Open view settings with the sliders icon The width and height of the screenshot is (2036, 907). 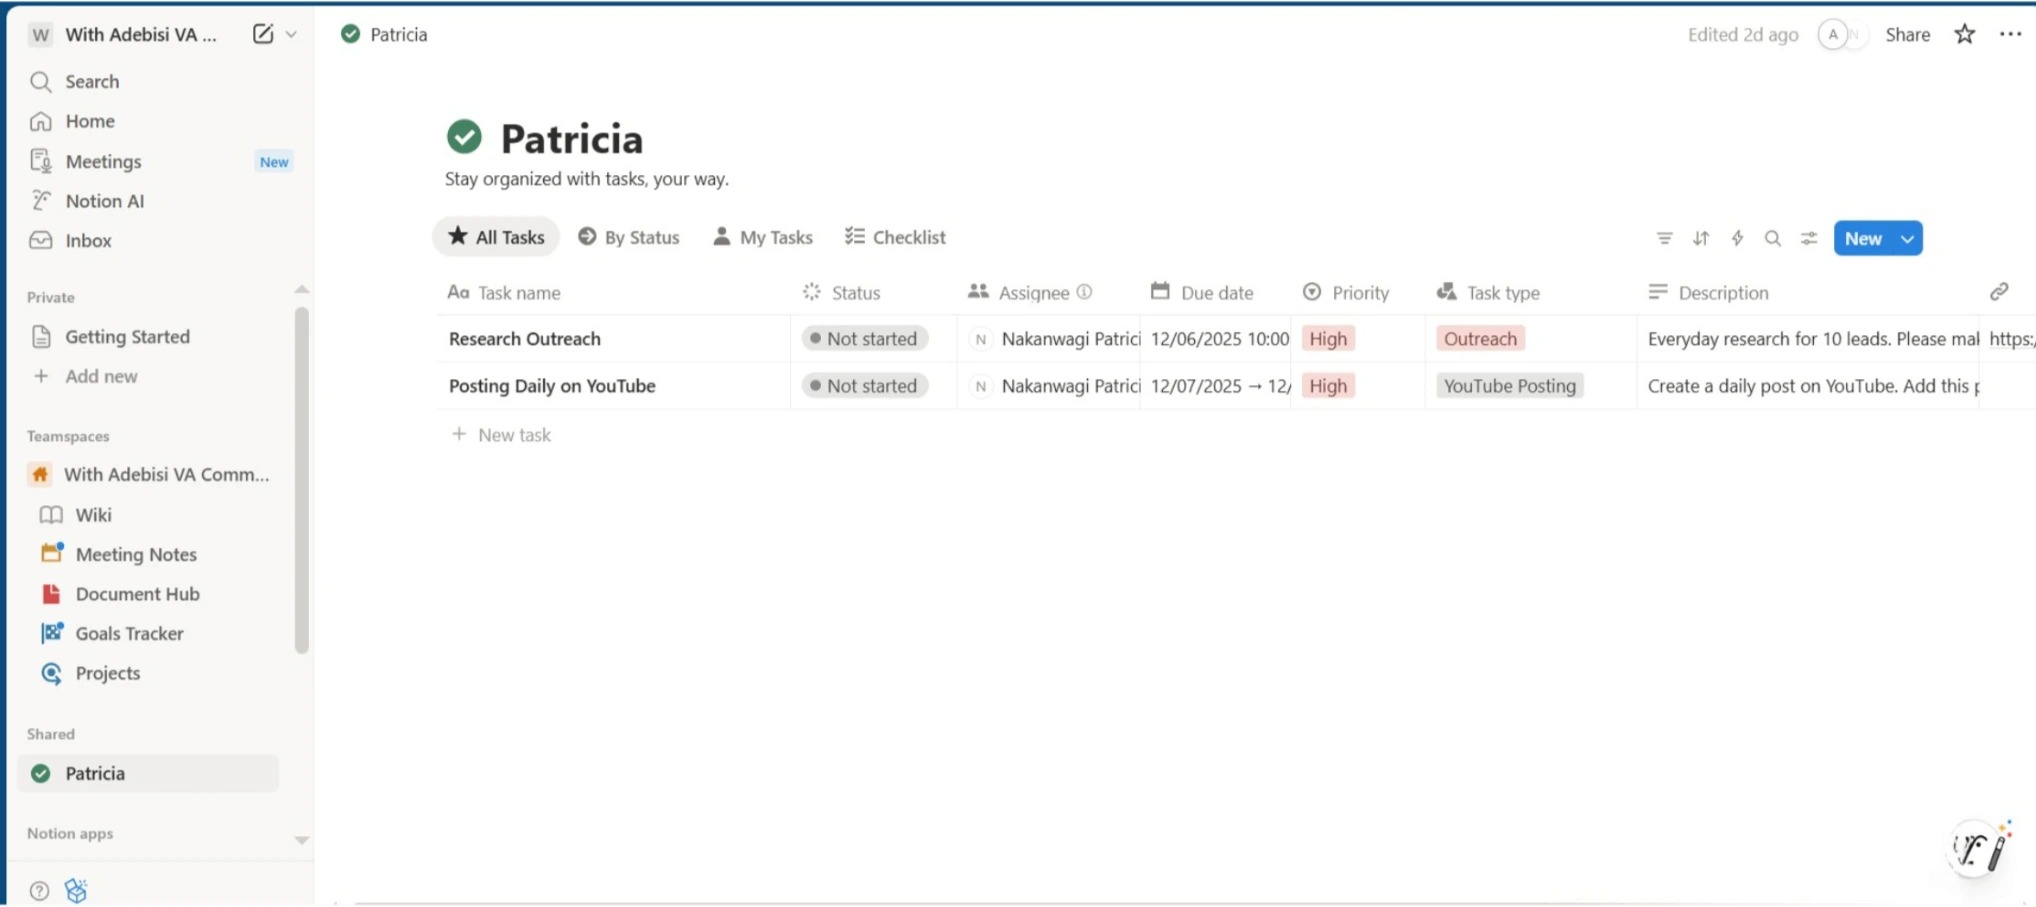pyautogui.click(x=1808, y=238)
